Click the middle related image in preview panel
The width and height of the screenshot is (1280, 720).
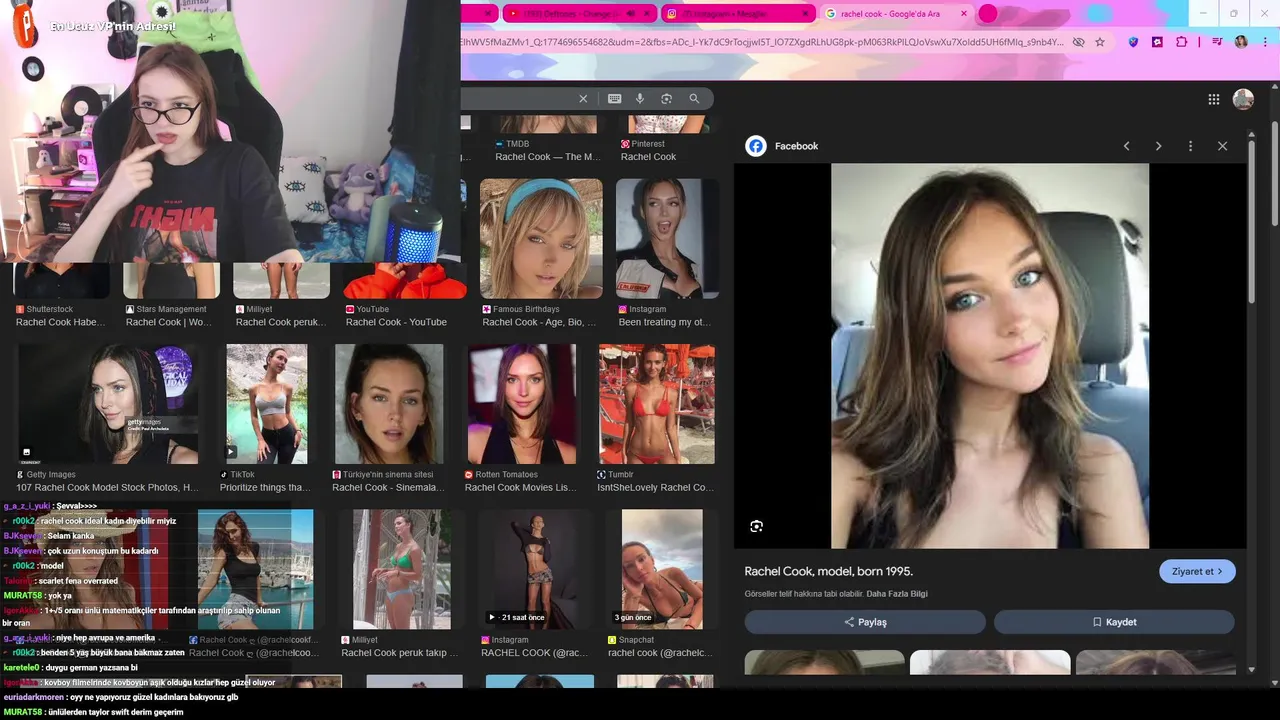pos(990,662)
